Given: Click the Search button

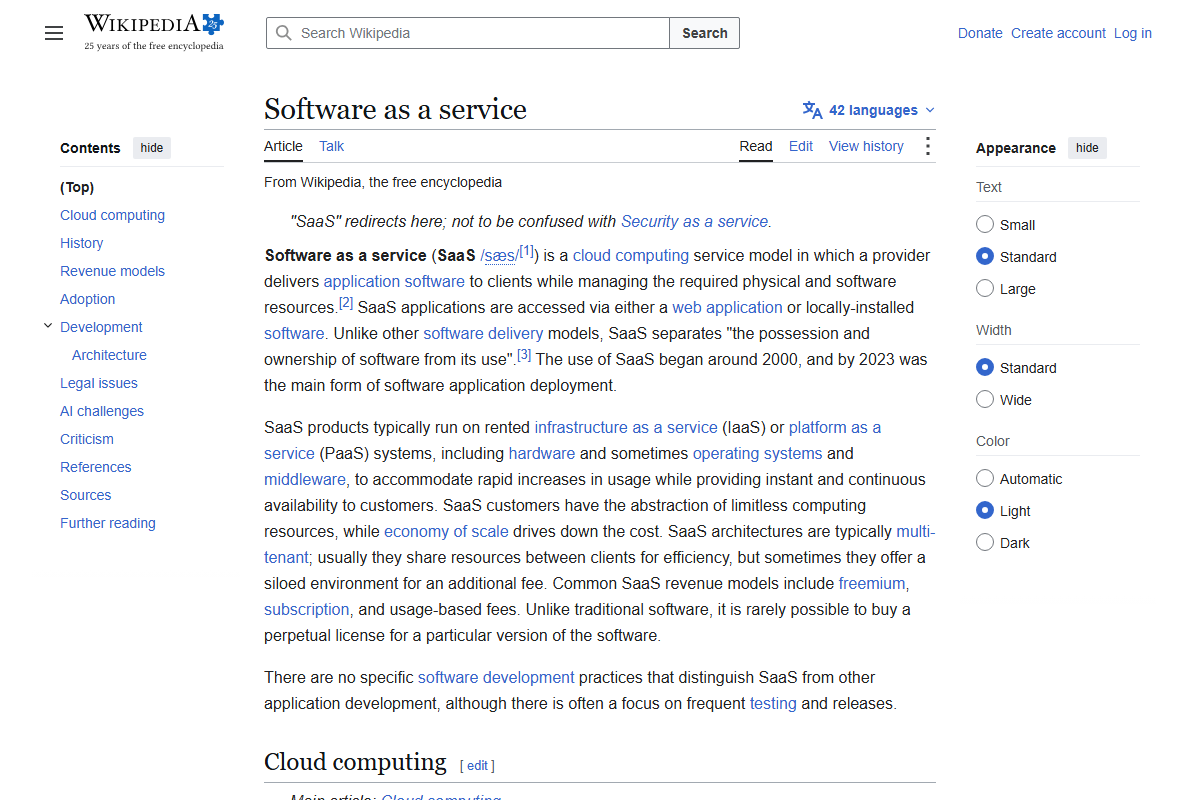Looking at the screenshot, I should (705, 33).
